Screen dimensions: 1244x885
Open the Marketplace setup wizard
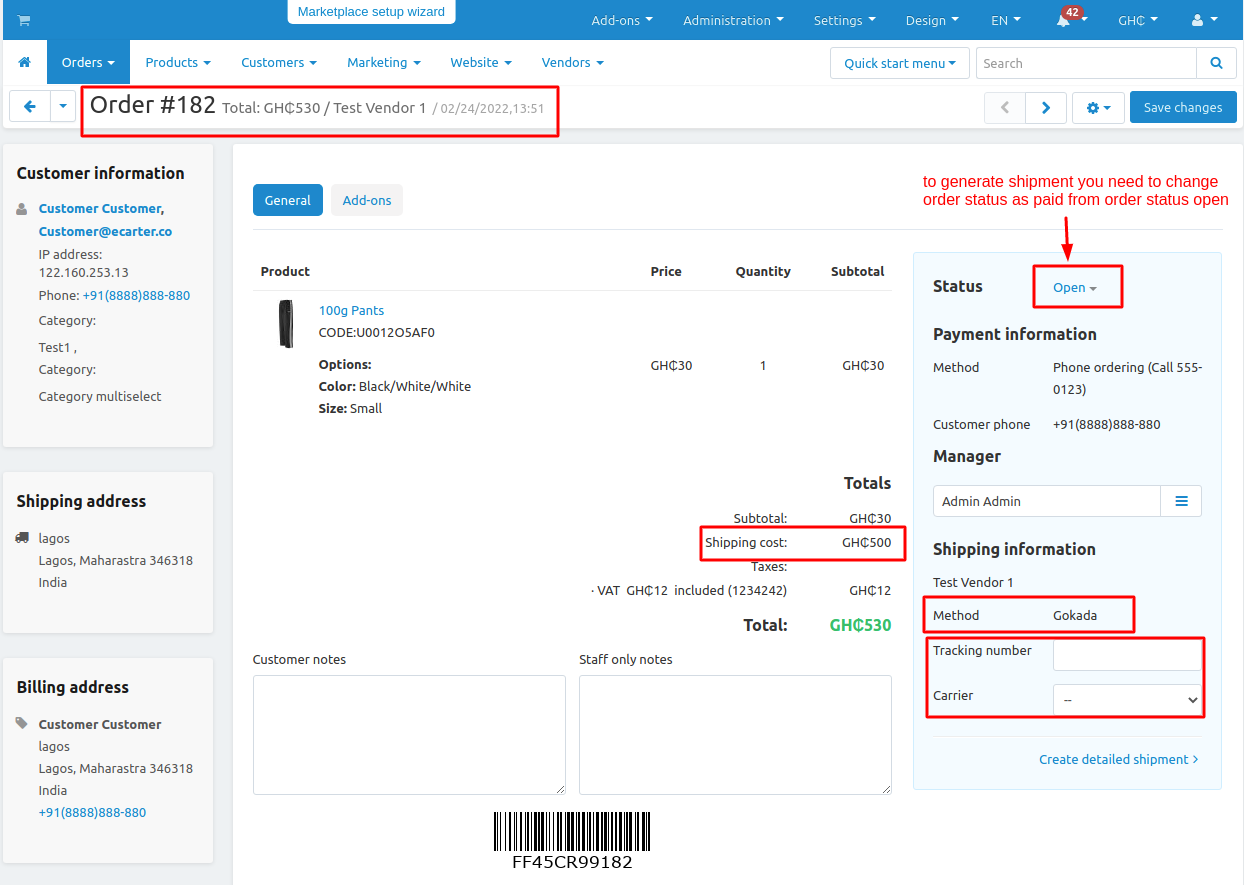(371, 12)
